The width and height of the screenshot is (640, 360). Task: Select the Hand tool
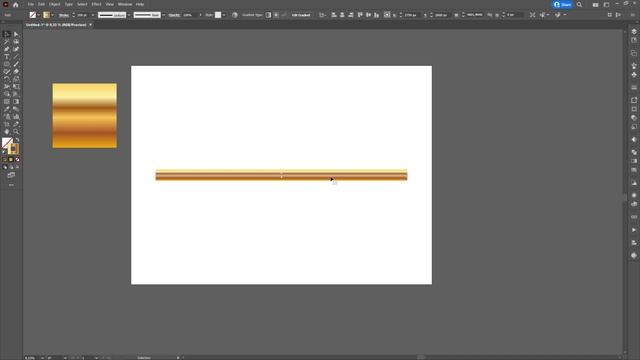coord(7,131)
